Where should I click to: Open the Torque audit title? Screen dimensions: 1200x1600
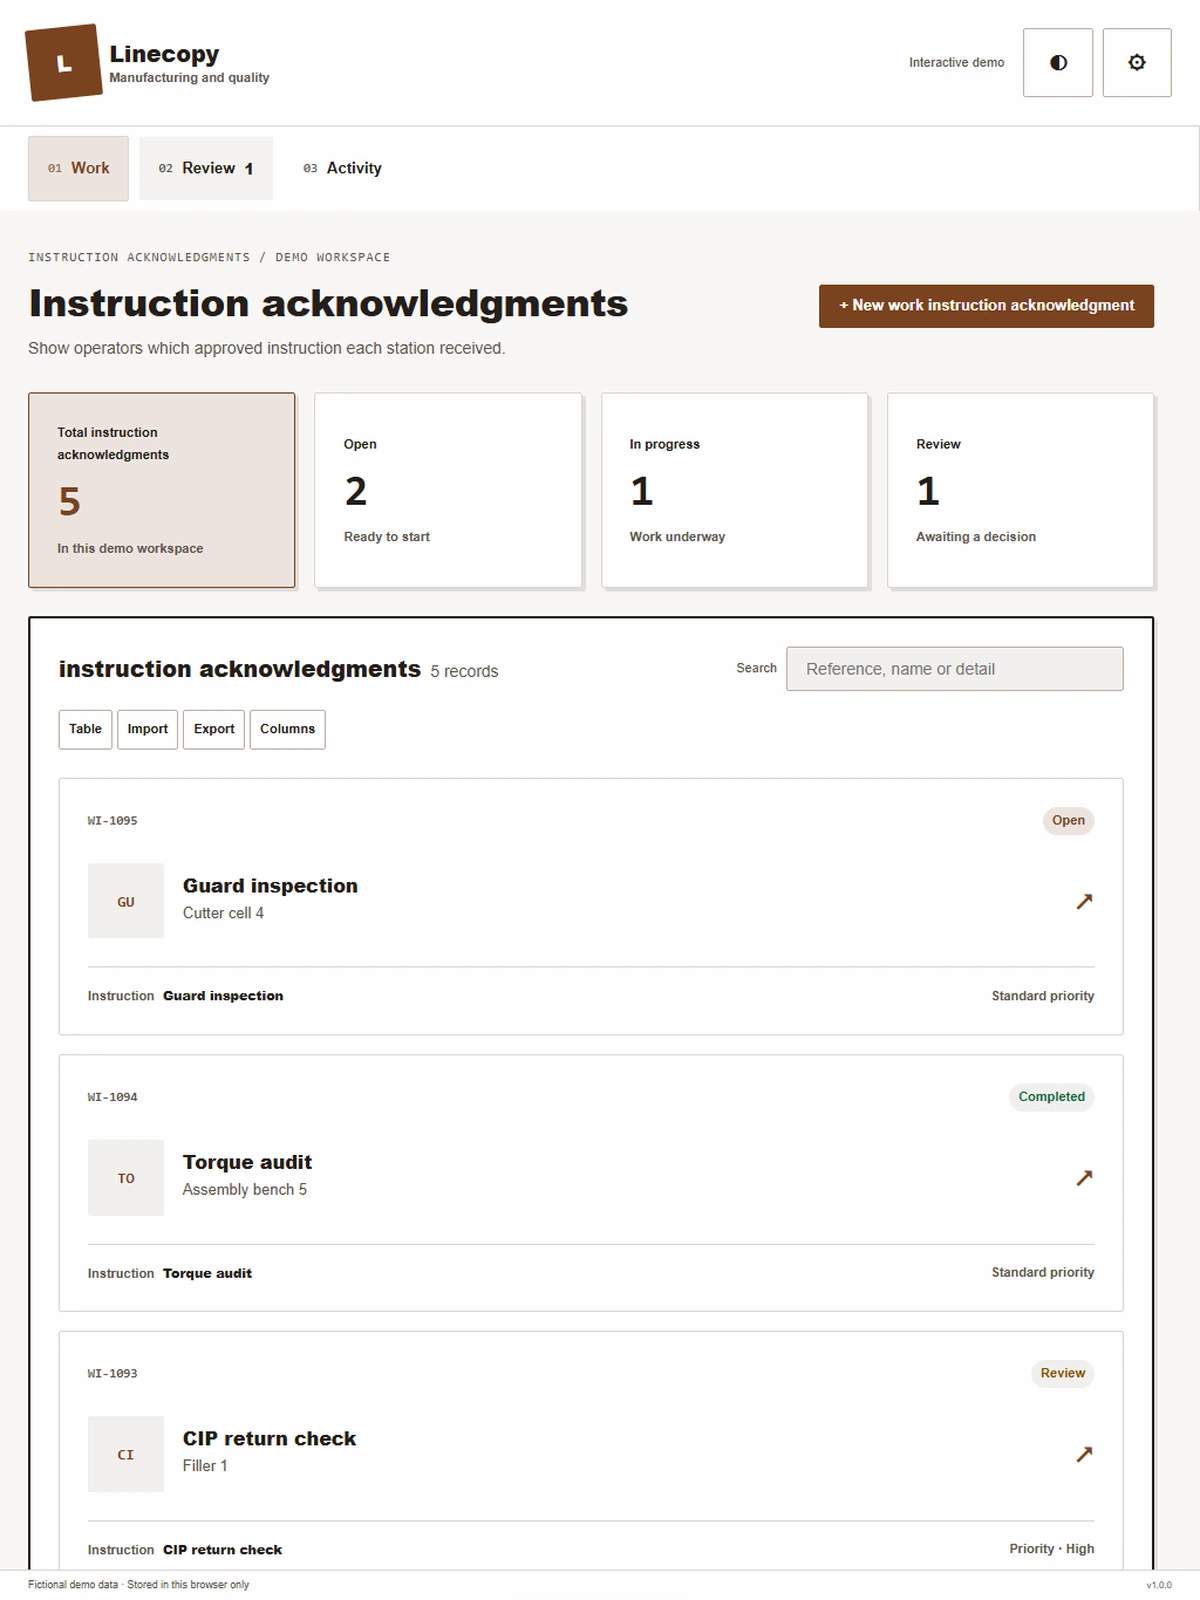click(247, 1162)
